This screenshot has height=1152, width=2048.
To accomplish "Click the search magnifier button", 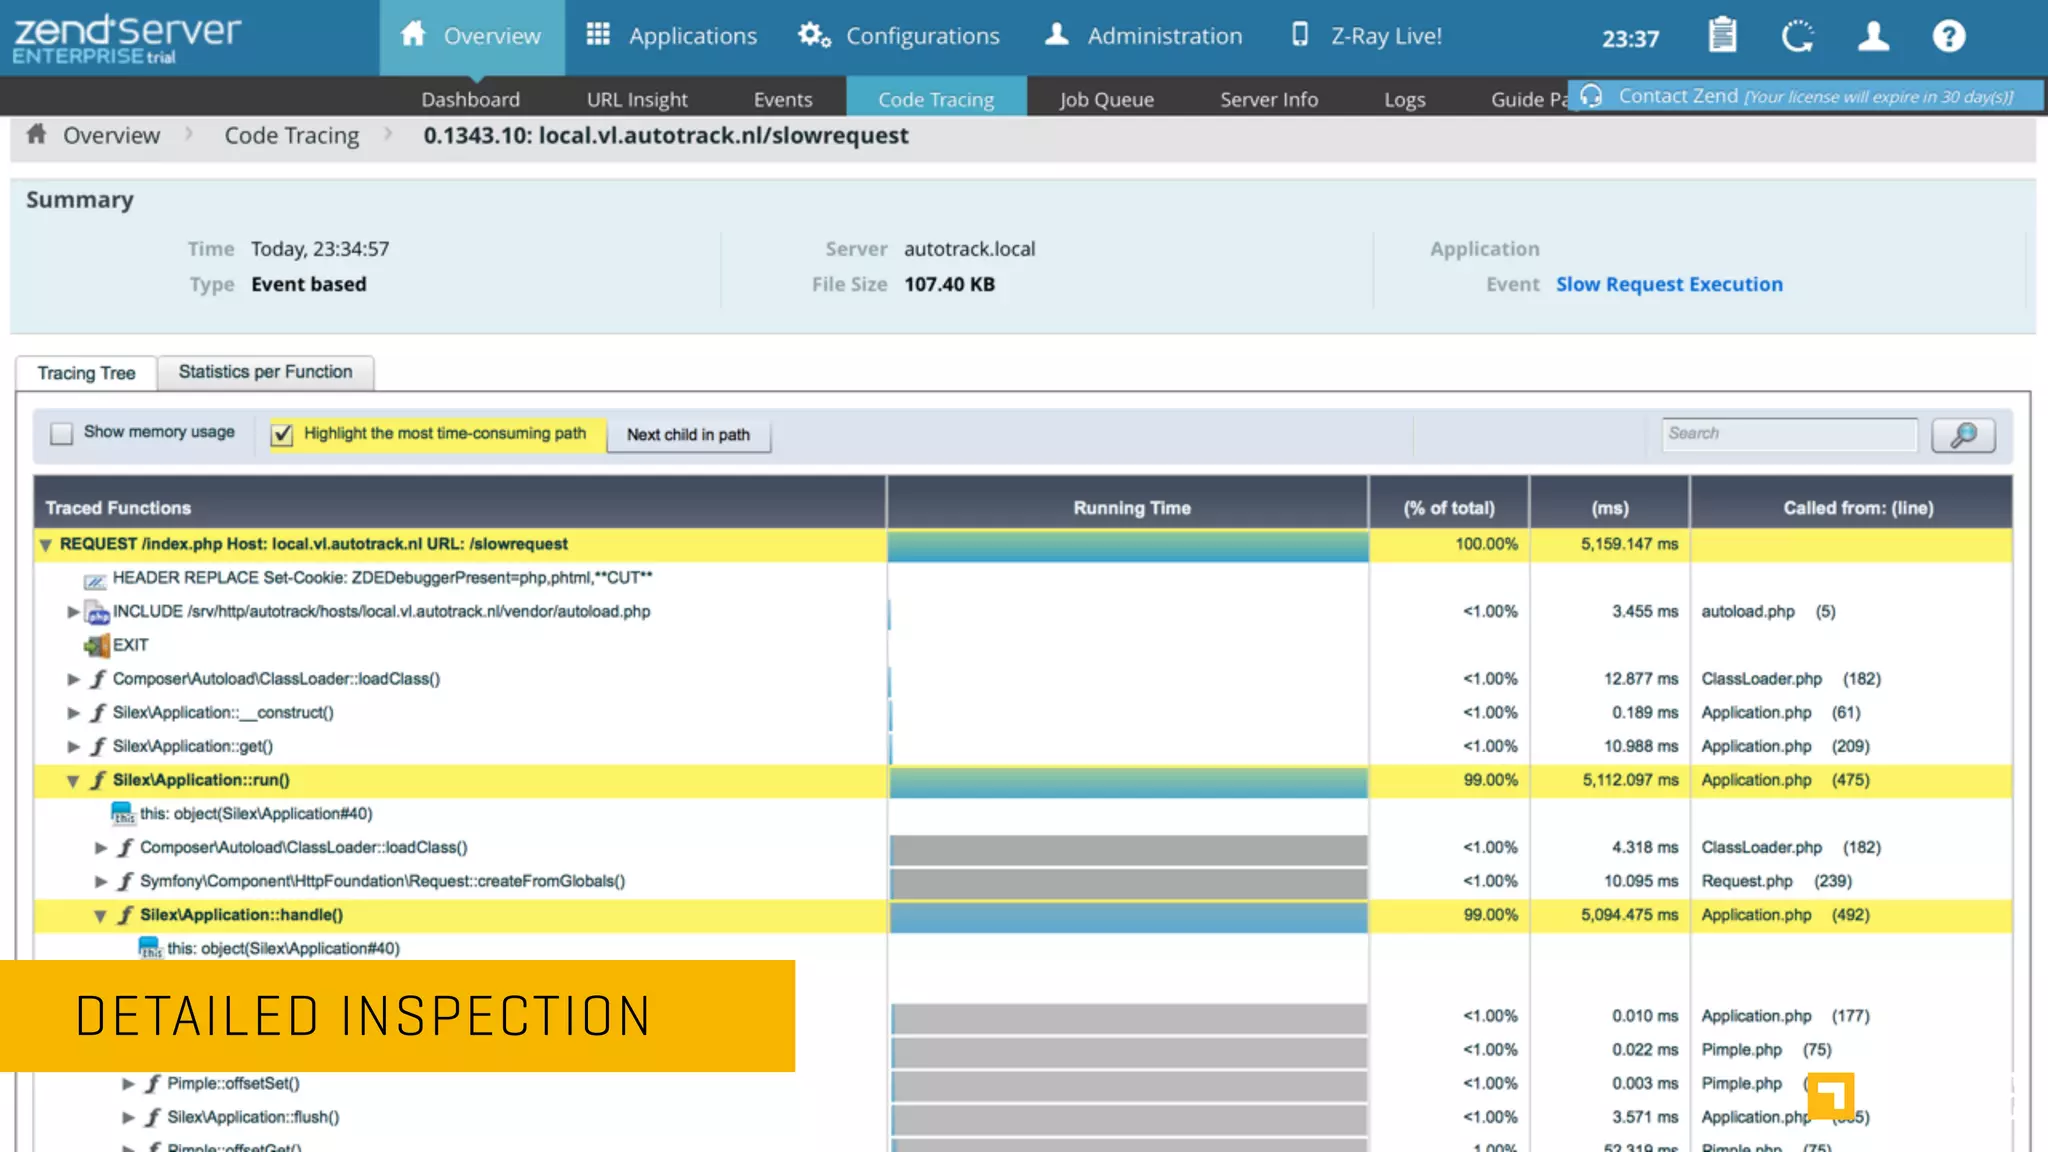I will click(1963, 435).
